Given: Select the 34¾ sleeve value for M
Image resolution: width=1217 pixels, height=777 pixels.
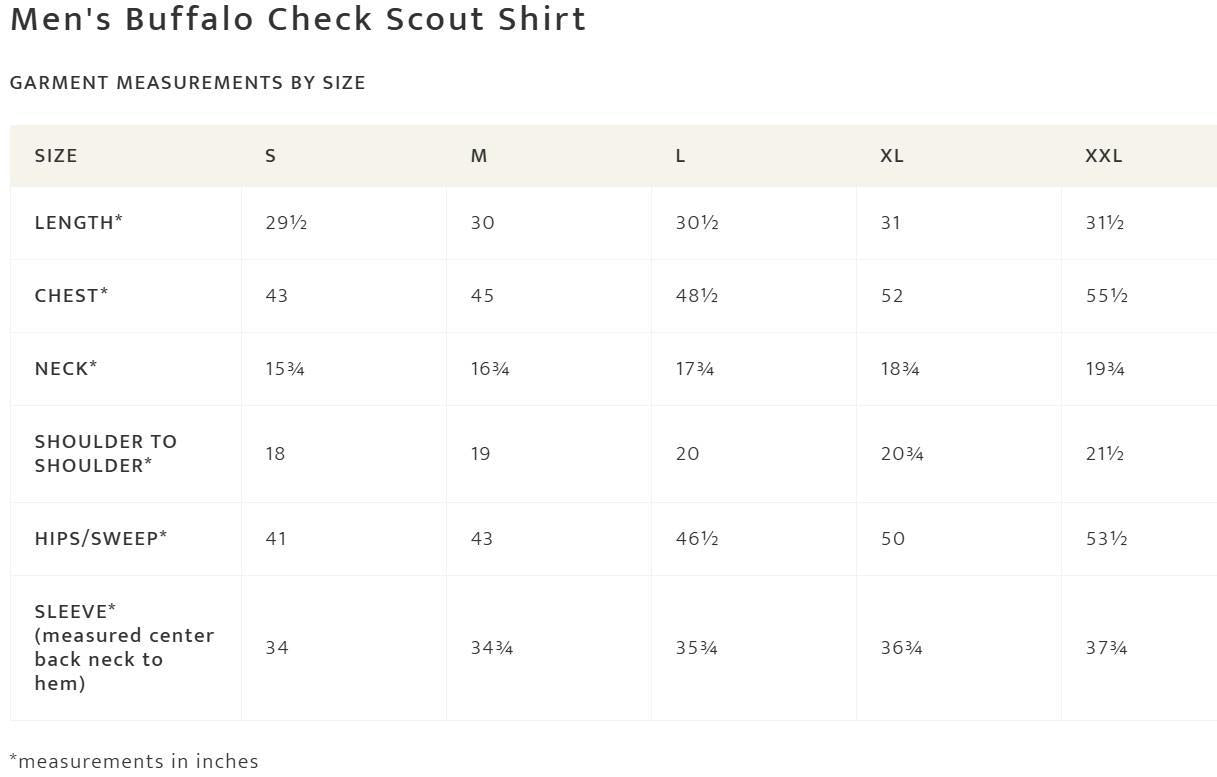Looking at the screenshot, I should [492, 648].
